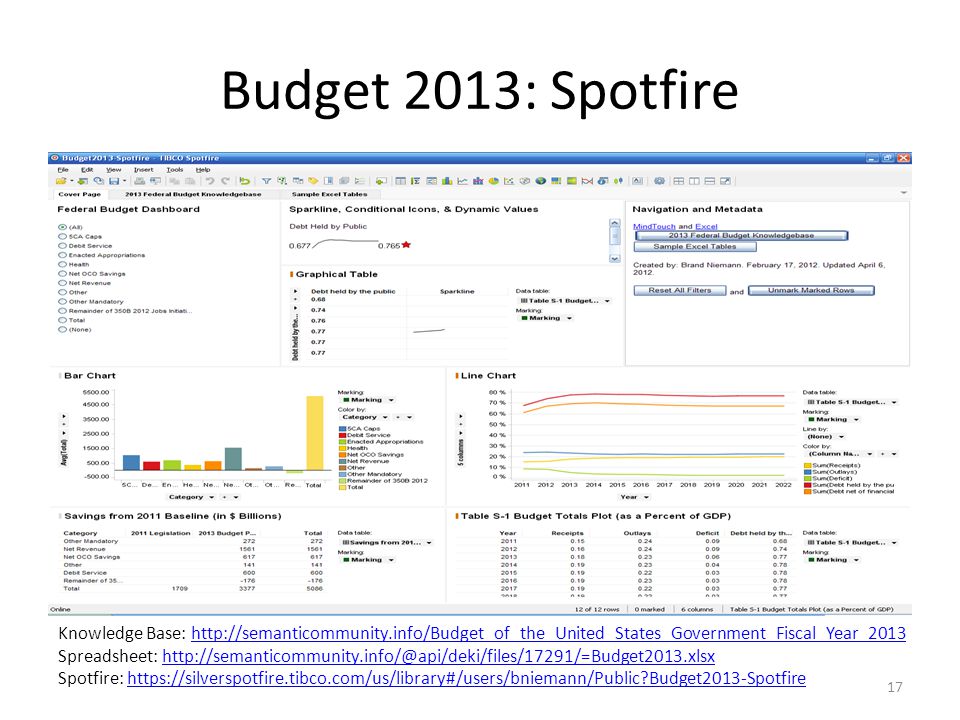Insert a Cross Table via sigma icon
The width and height of the screenshot is (960, 720).
coord(416,181)
